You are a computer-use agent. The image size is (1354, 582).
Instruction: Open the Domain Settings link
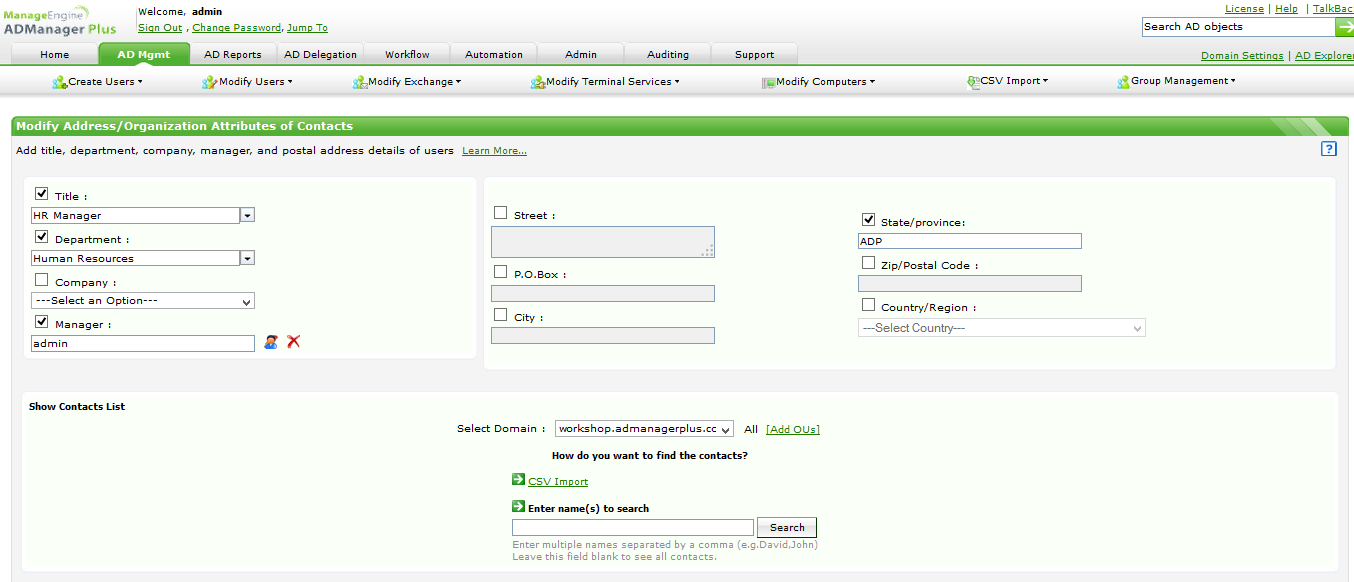click(1242, 56)
